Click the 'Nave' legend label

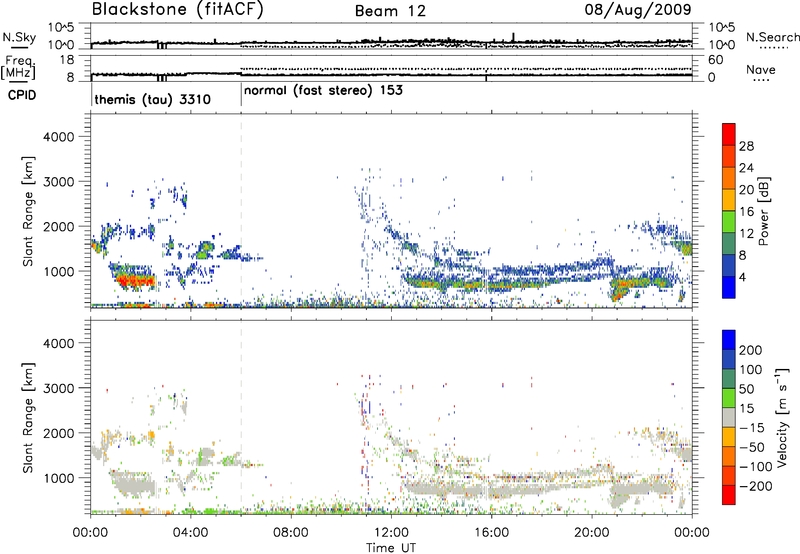761,70
